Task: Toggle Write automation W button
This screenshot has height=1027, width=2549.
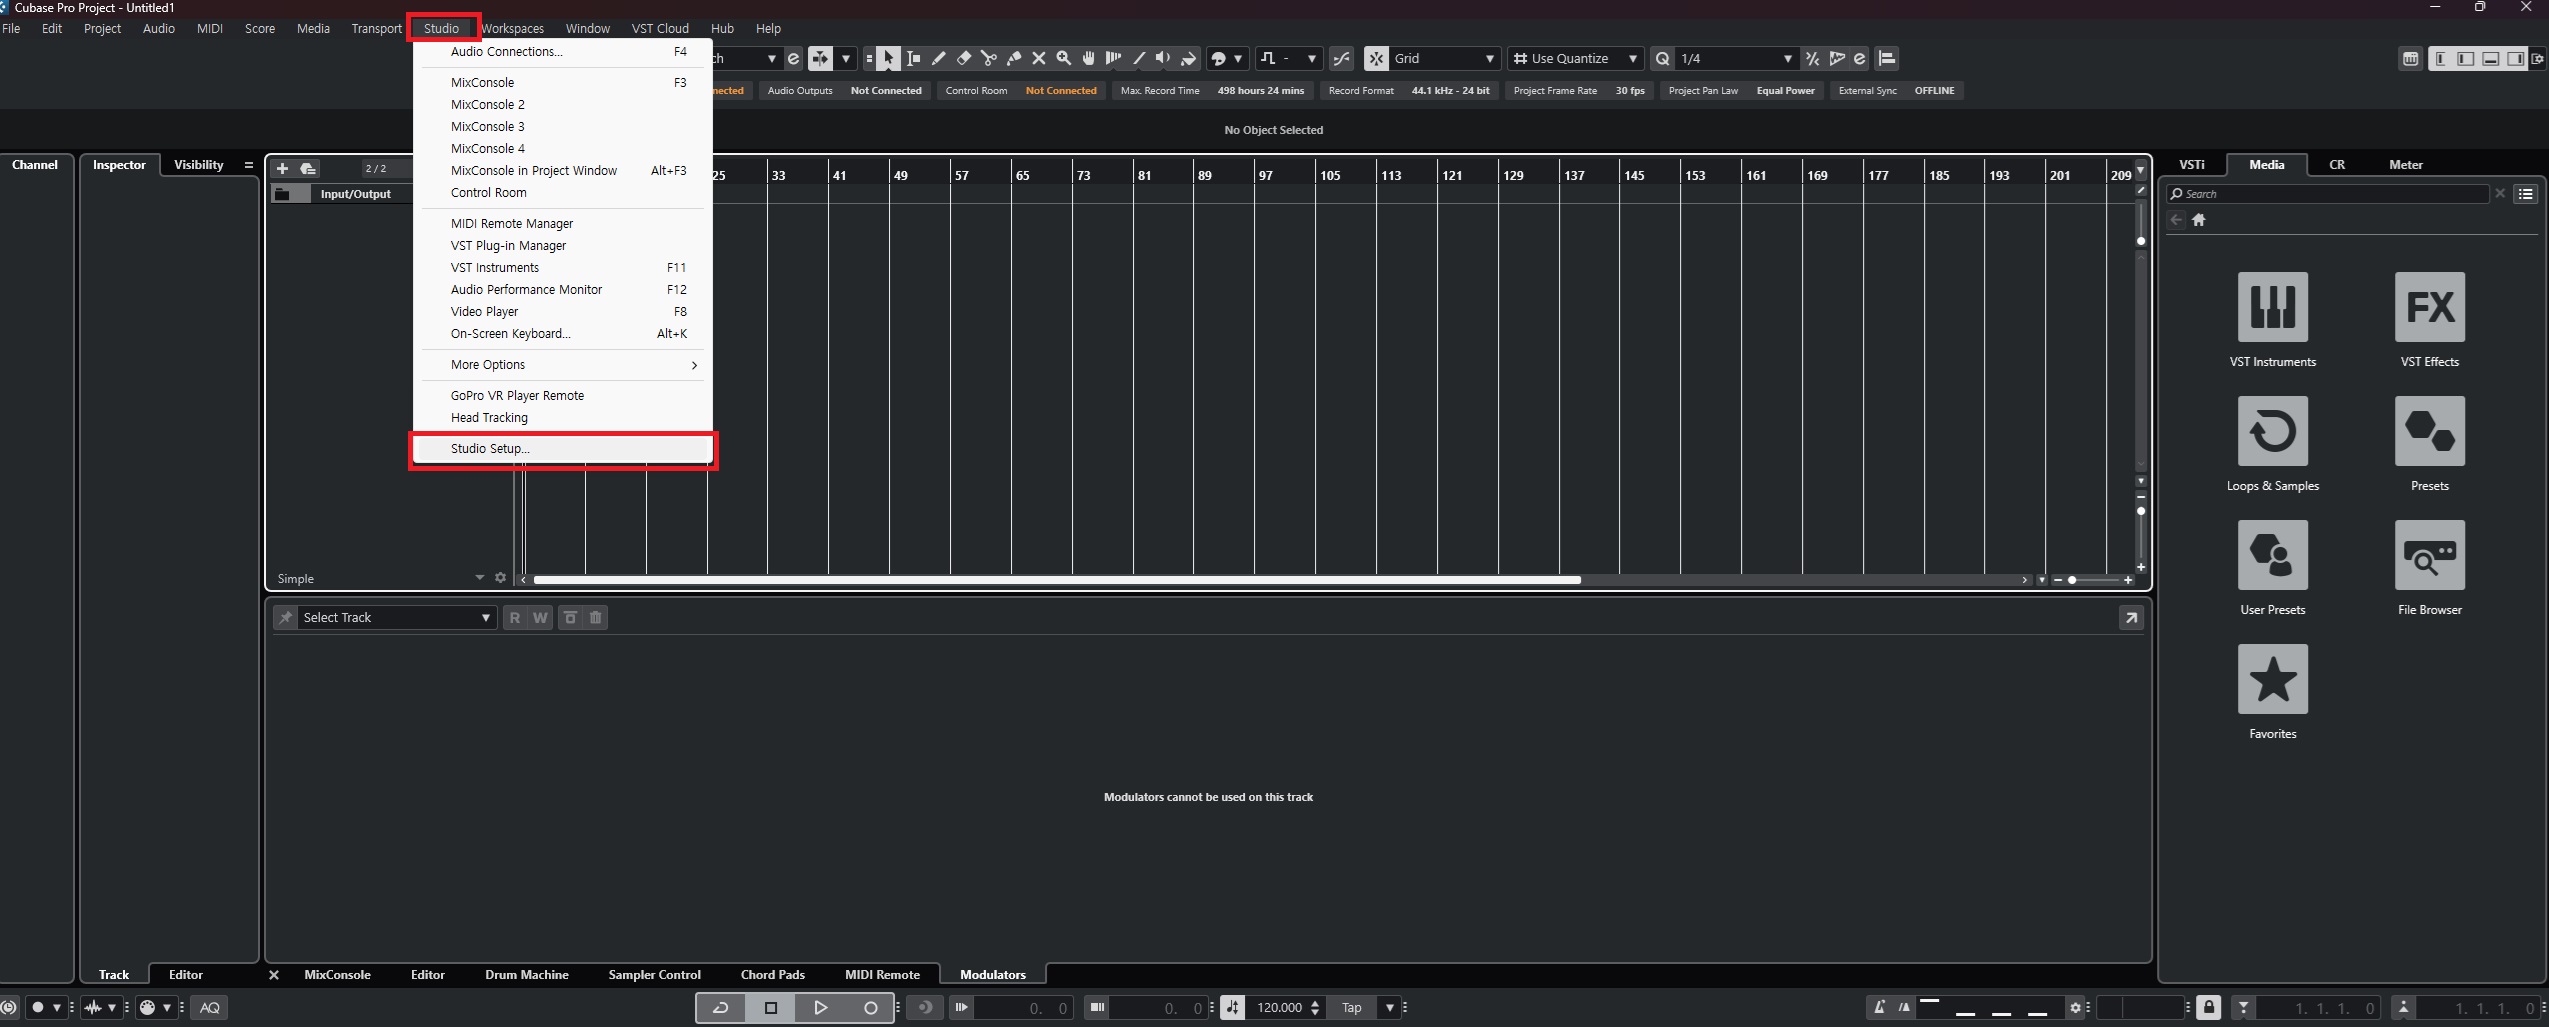Action: click(x=540, y=618)
